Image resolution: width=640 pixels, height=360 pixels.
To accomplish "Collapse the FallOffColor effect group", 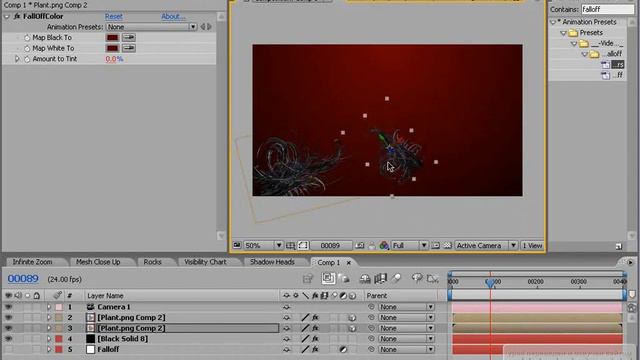I will tap(7, 16).
